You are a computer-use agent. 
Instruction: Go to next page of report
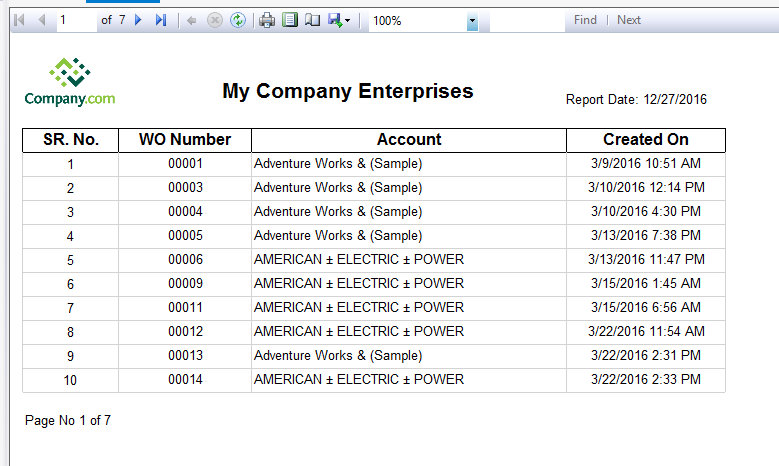pyautogui.click(x=138, y=20)
